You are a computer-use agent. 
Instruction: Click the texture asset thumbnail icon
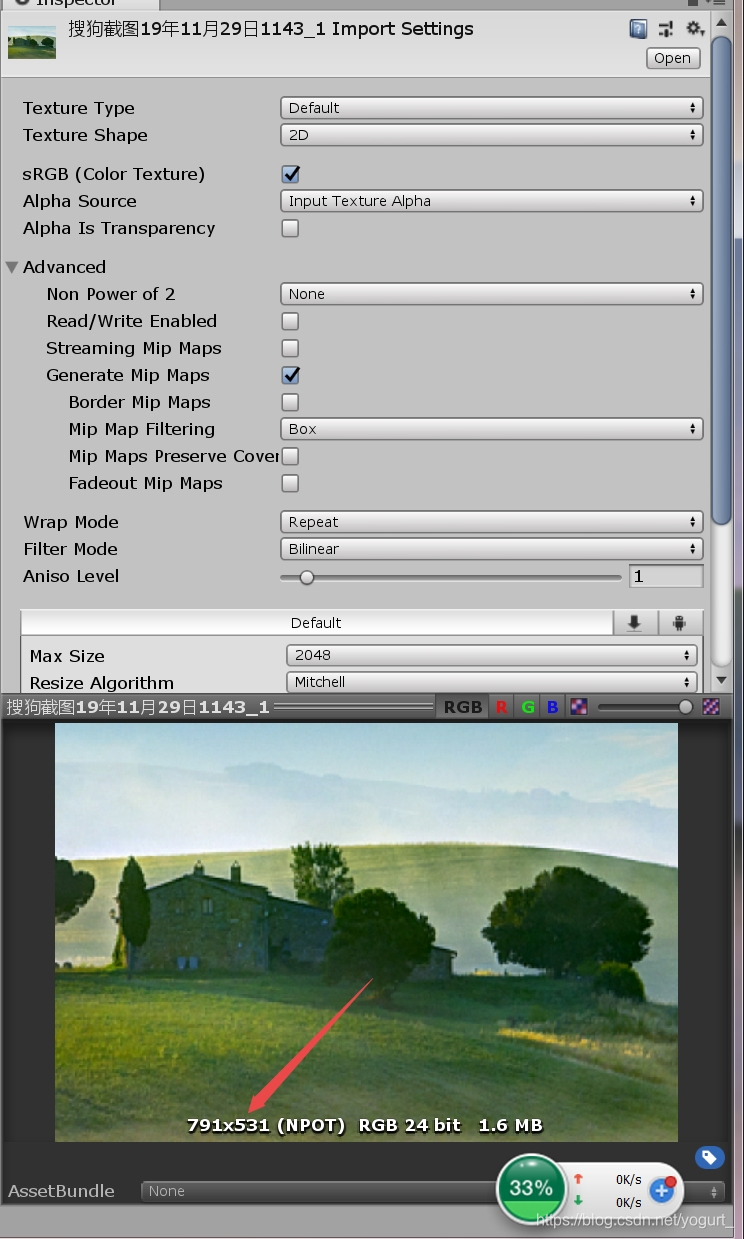click(32, 42)
